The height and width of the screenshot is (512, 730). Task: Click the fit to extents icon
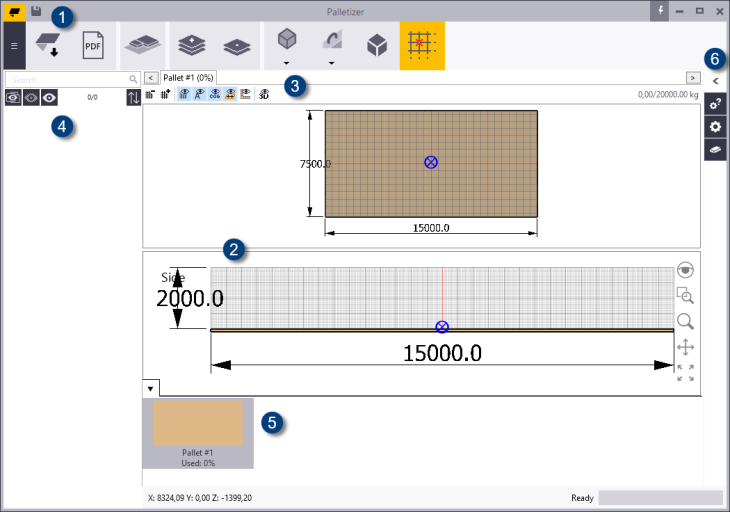click(x=685, y=373)
